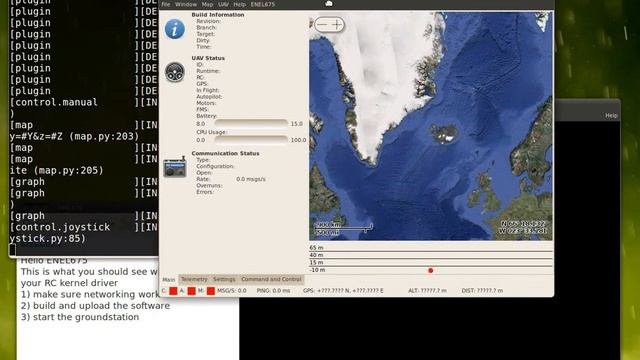
Task: Open the Window menu
Action: 186,4
